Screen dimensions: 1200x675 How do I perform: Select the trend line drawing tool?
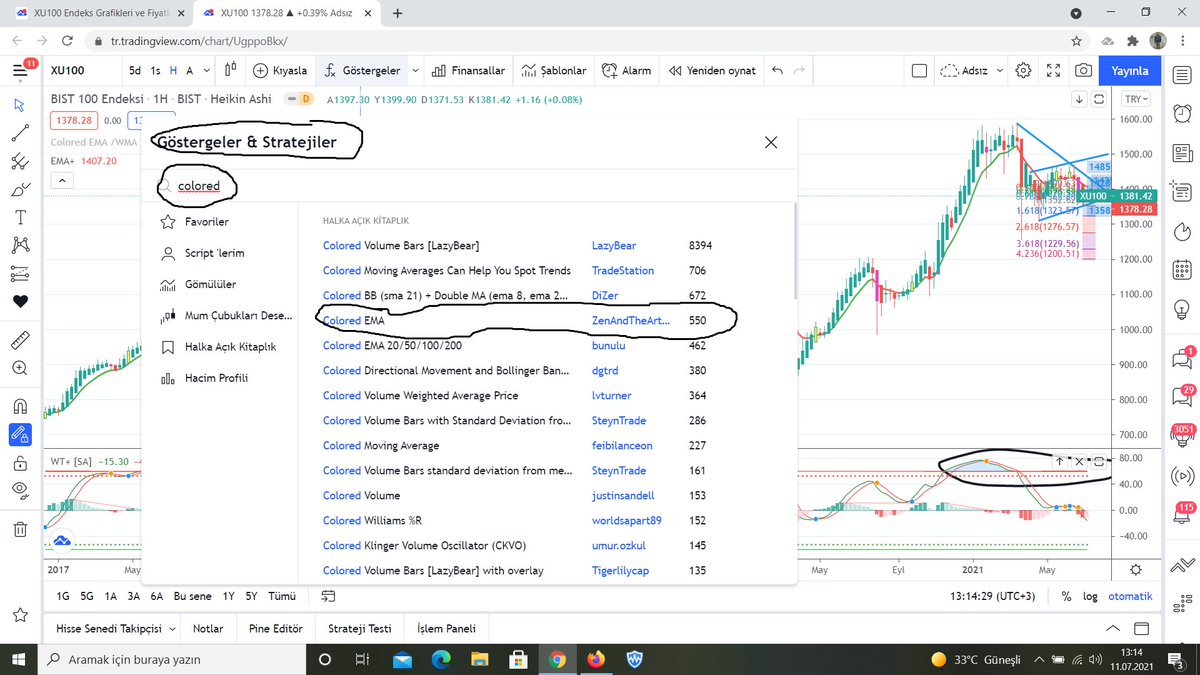(20, 133)
